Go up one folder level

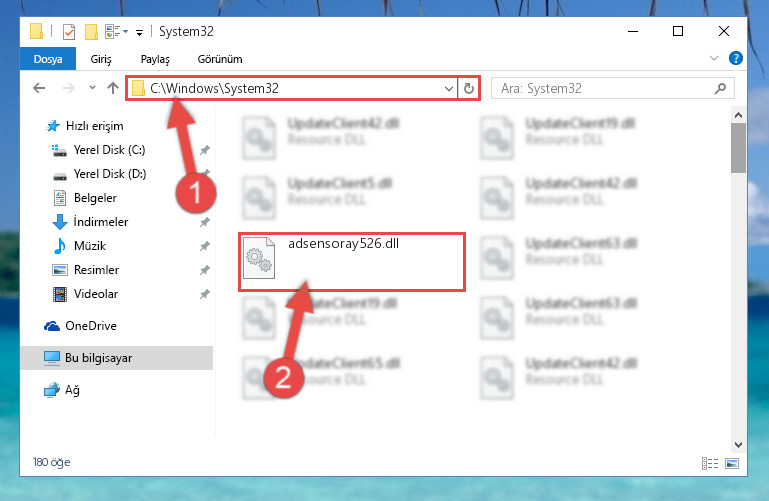coord(113,88)
